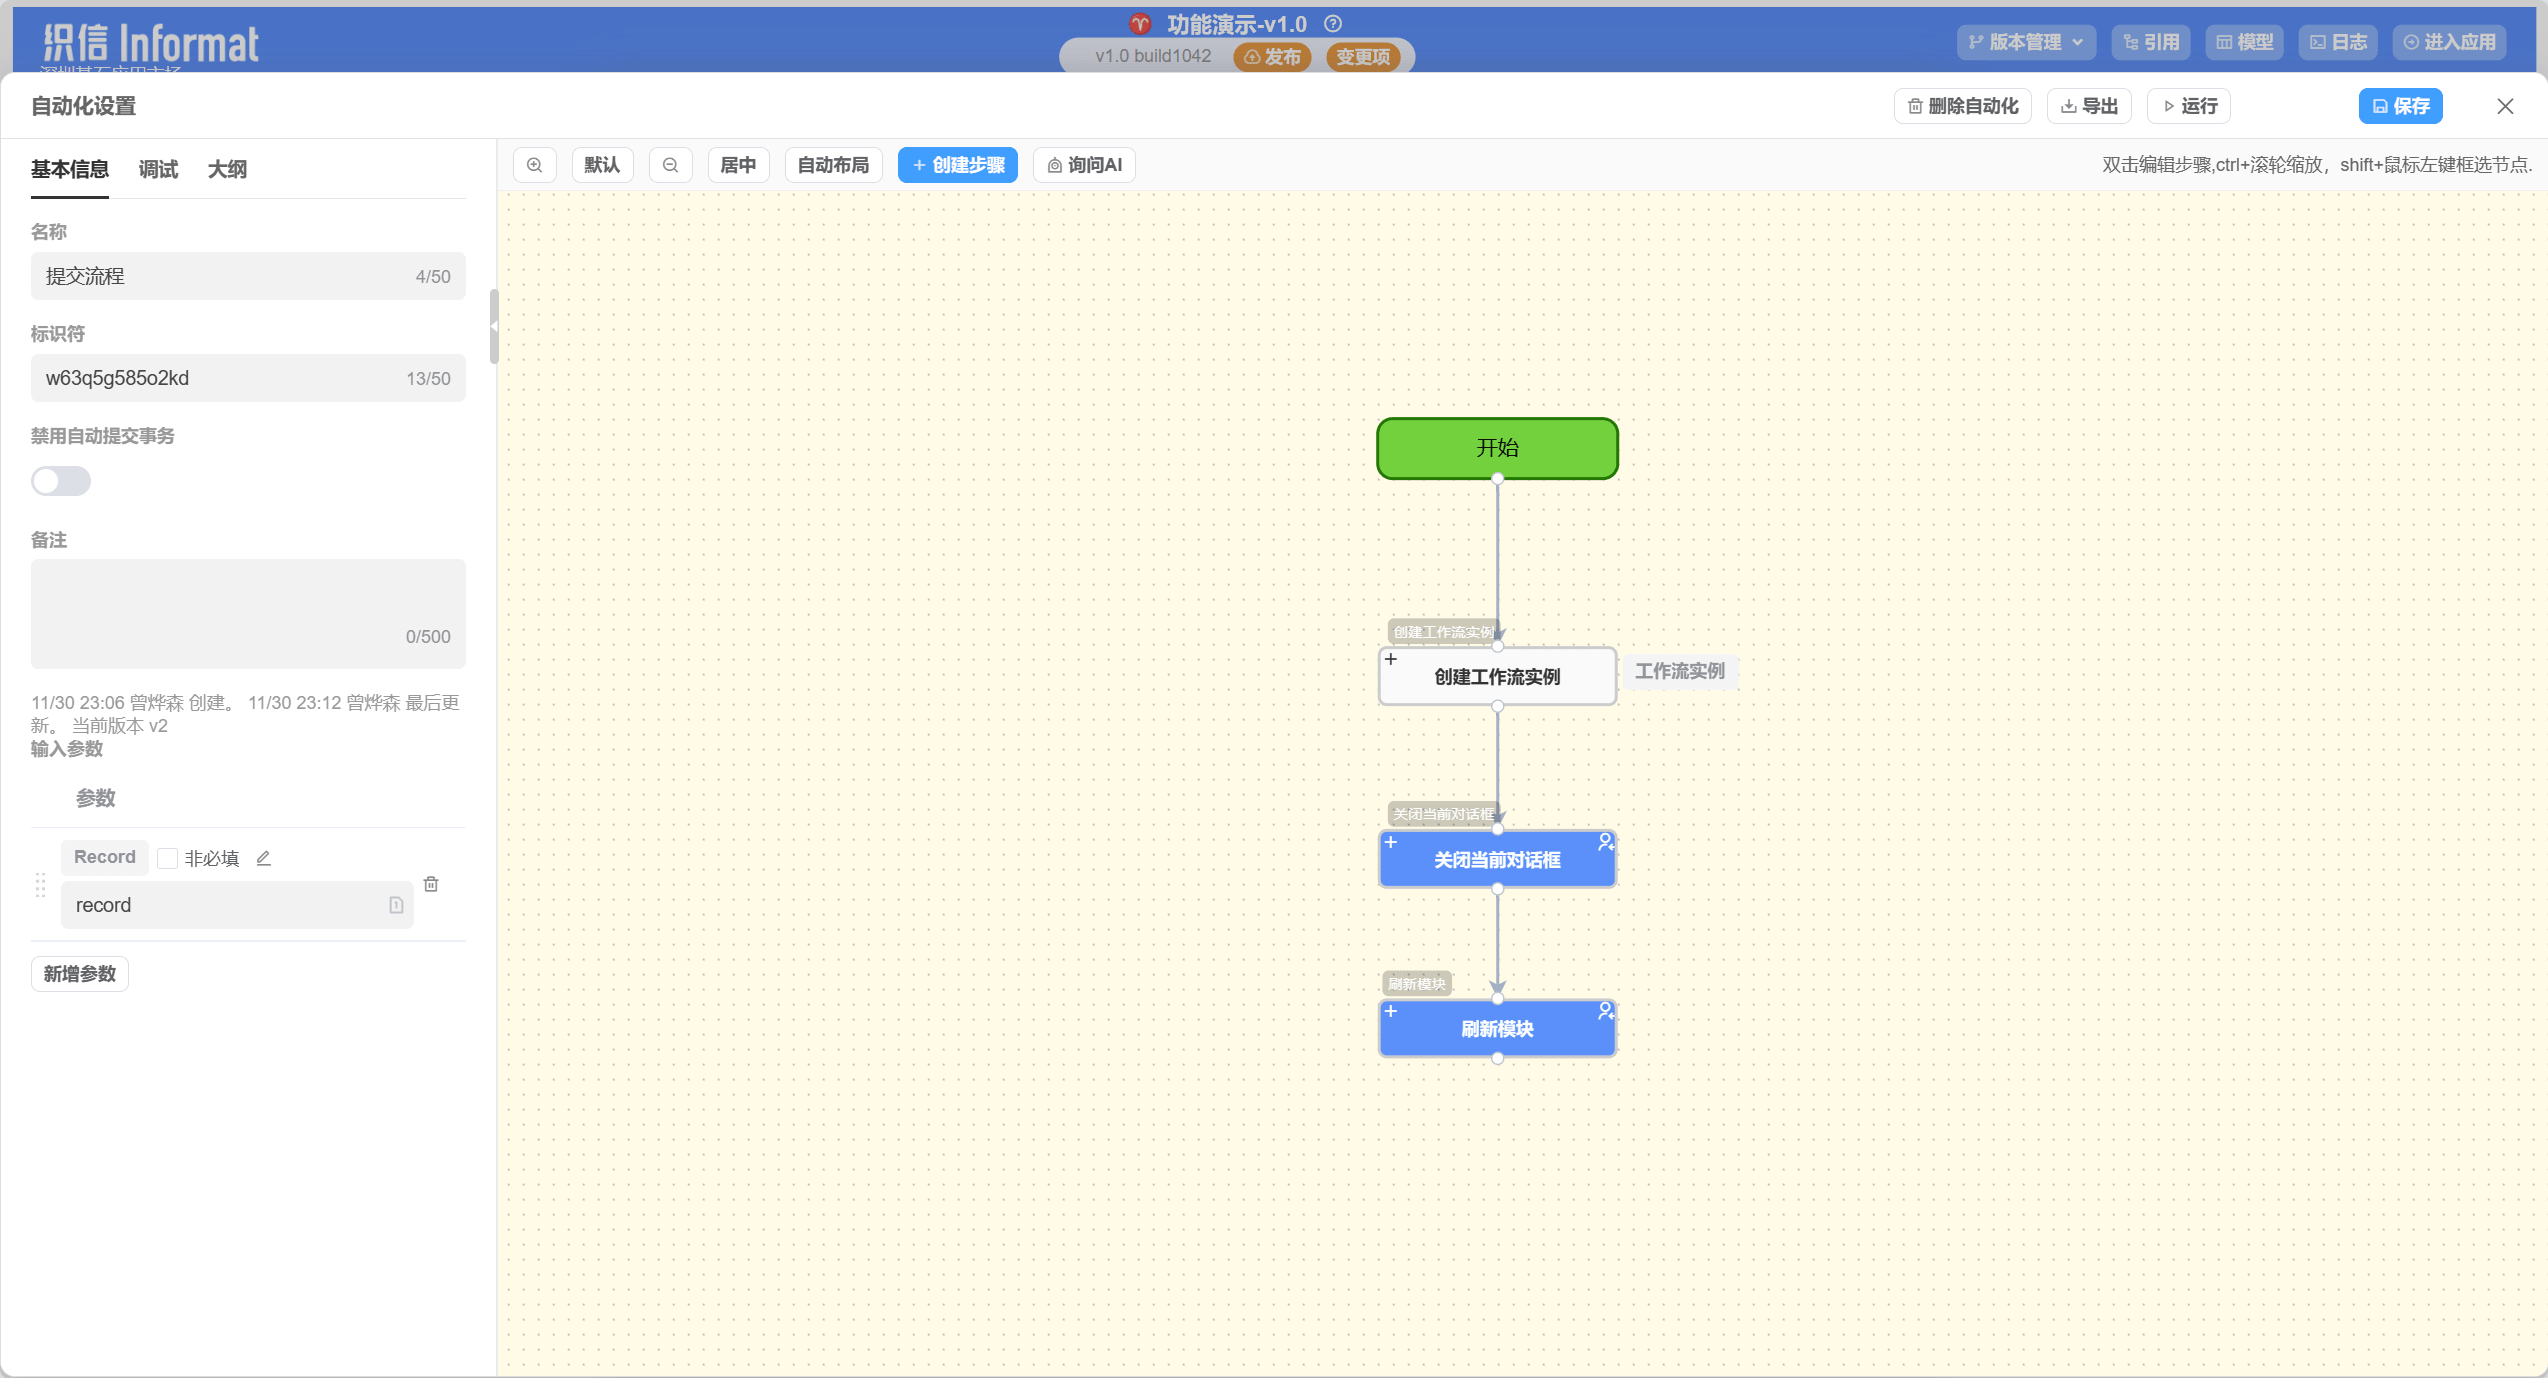The width and height of the screenshot is (2548, 1378).
Task: Check the 非必填 checkbox
Action: [168, 858]
